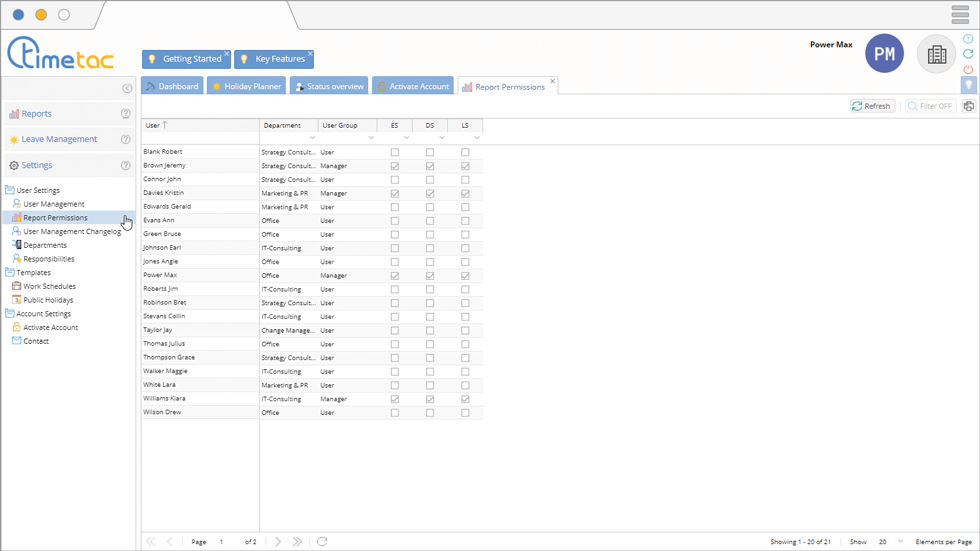Click the help question mark icon at top right
Image resolution: width=980 pixels, height=551 pixels.
coord(968,39)
